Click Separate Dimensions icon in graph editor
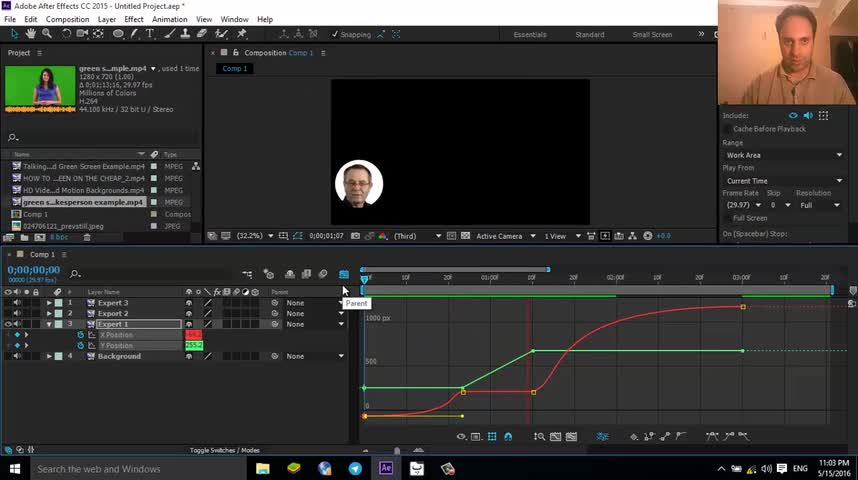The image size is (858, 480). [x=602, y=436]
